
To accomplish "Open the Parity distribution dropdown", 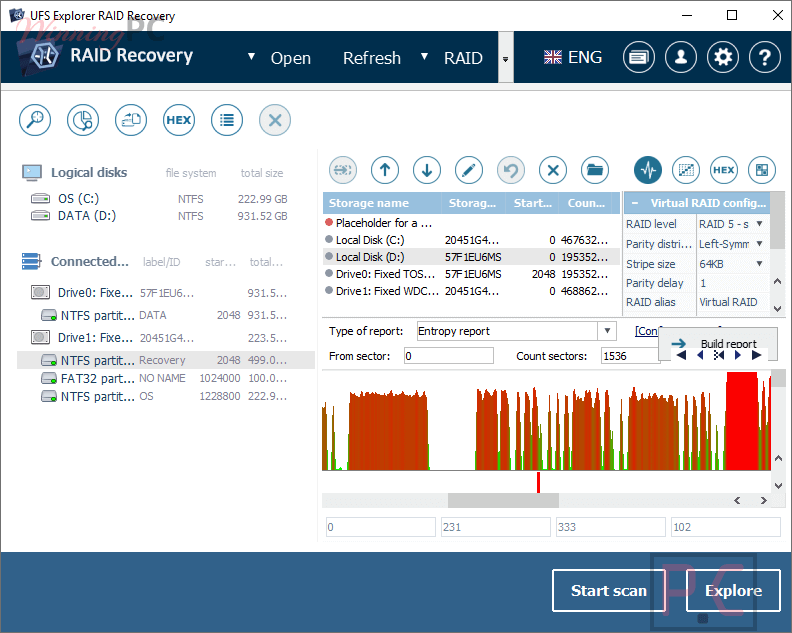I will click(759, 244).
